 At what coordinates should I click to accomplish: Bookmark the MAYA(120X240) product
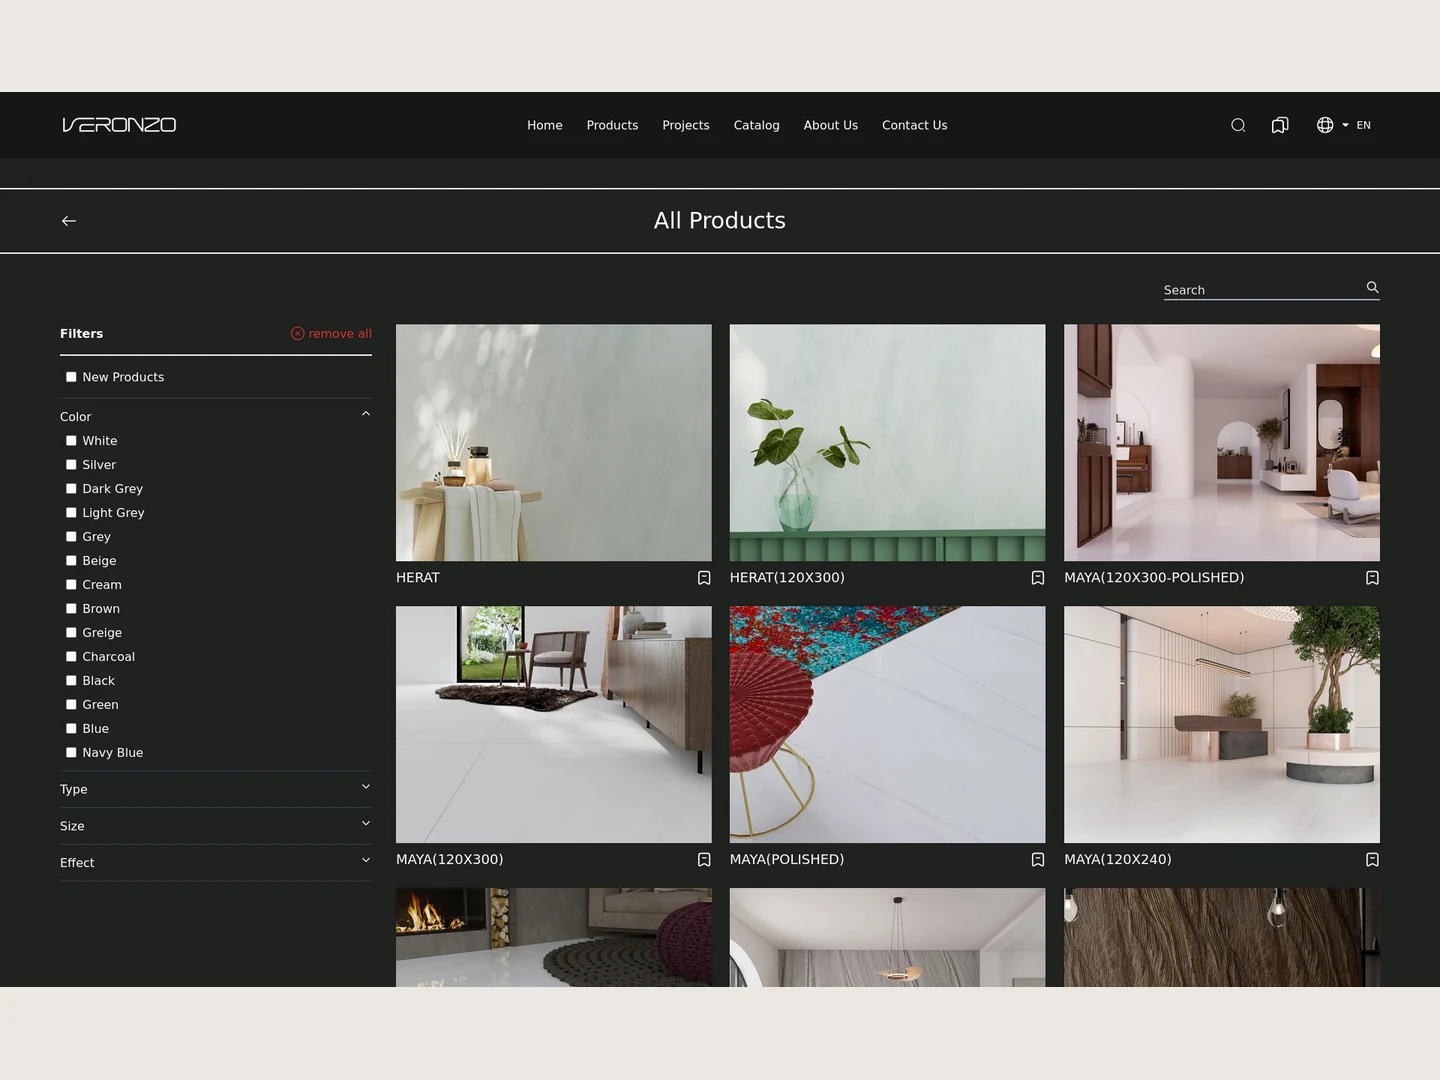[x=1372, y=860]
